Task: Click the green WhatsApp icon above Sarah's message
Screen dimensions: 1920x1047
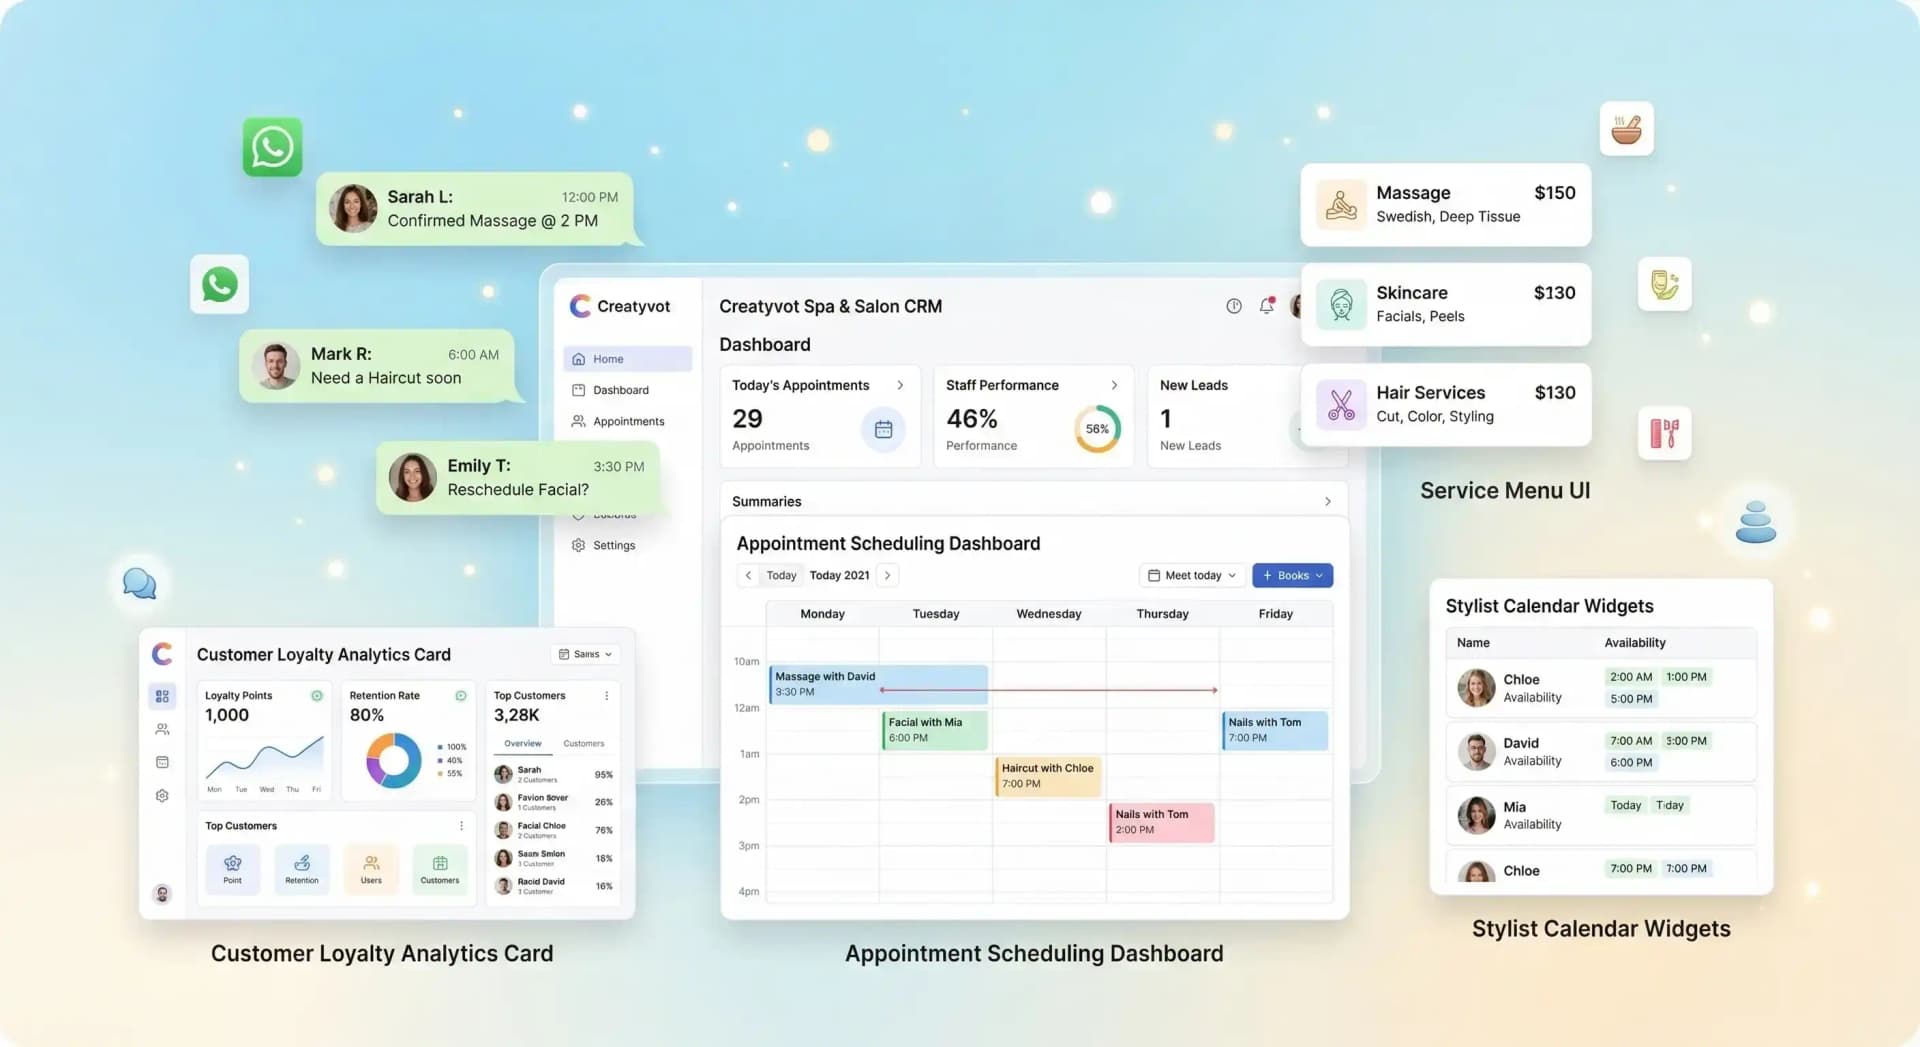Action: (272, 147)
